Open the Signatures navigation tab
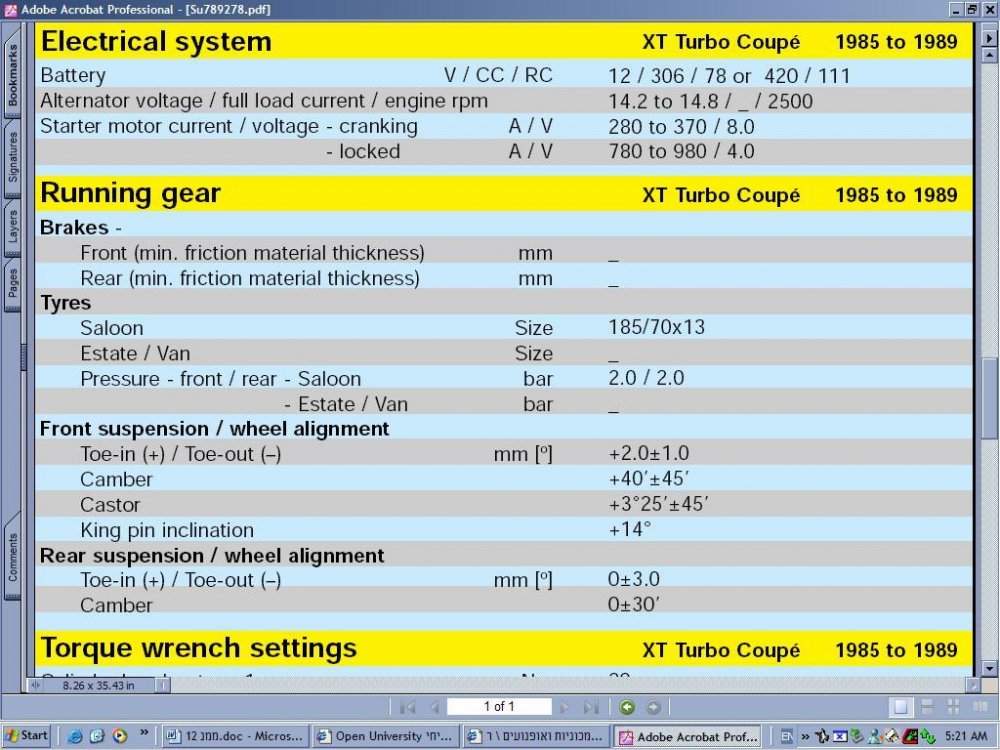Screen dimensions: 1000x750 13,158
